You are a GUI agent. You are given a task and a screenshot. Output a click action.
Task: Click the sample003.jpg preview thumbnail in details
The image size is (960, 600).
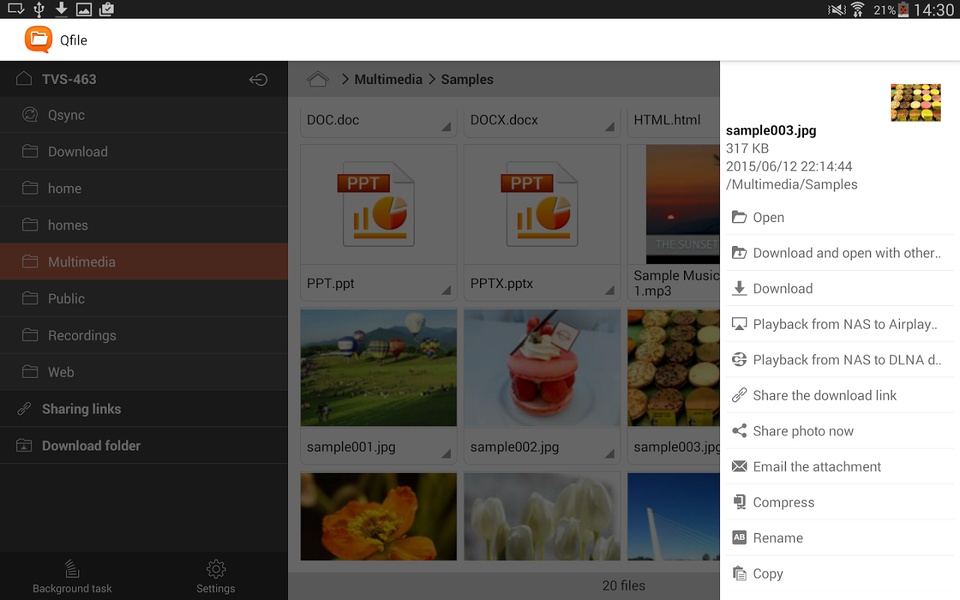915,103
